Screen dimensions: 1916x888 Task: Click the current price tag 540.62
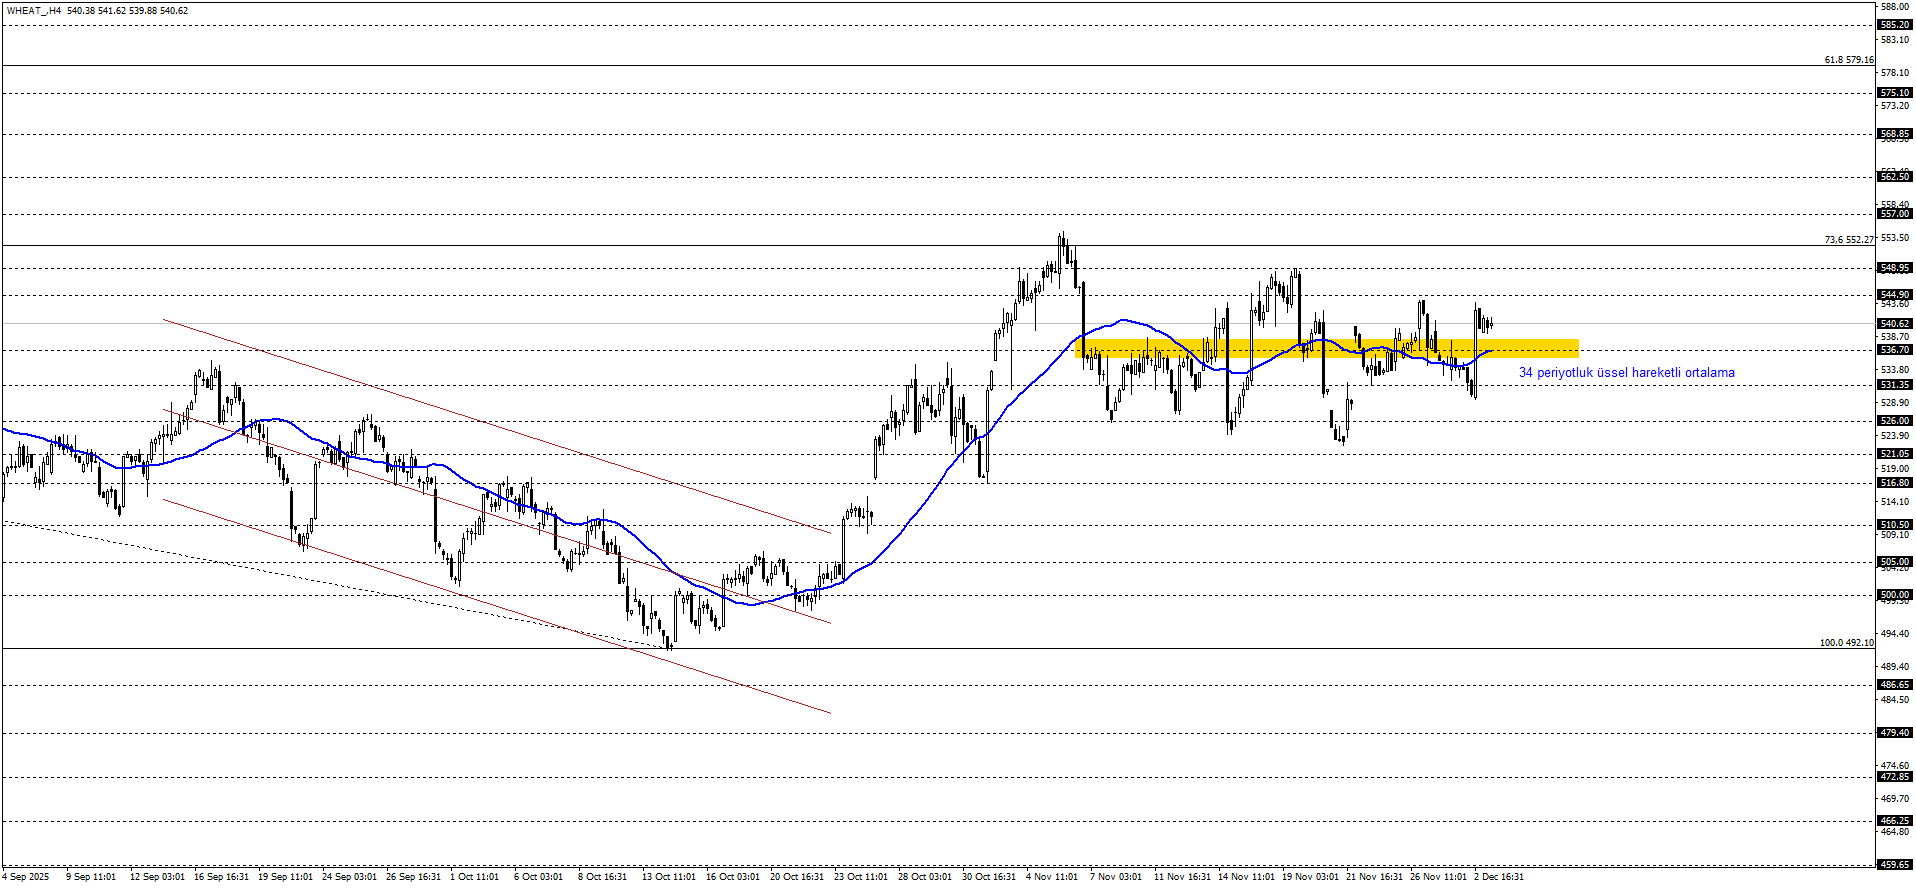click(x=1895, y=324)
